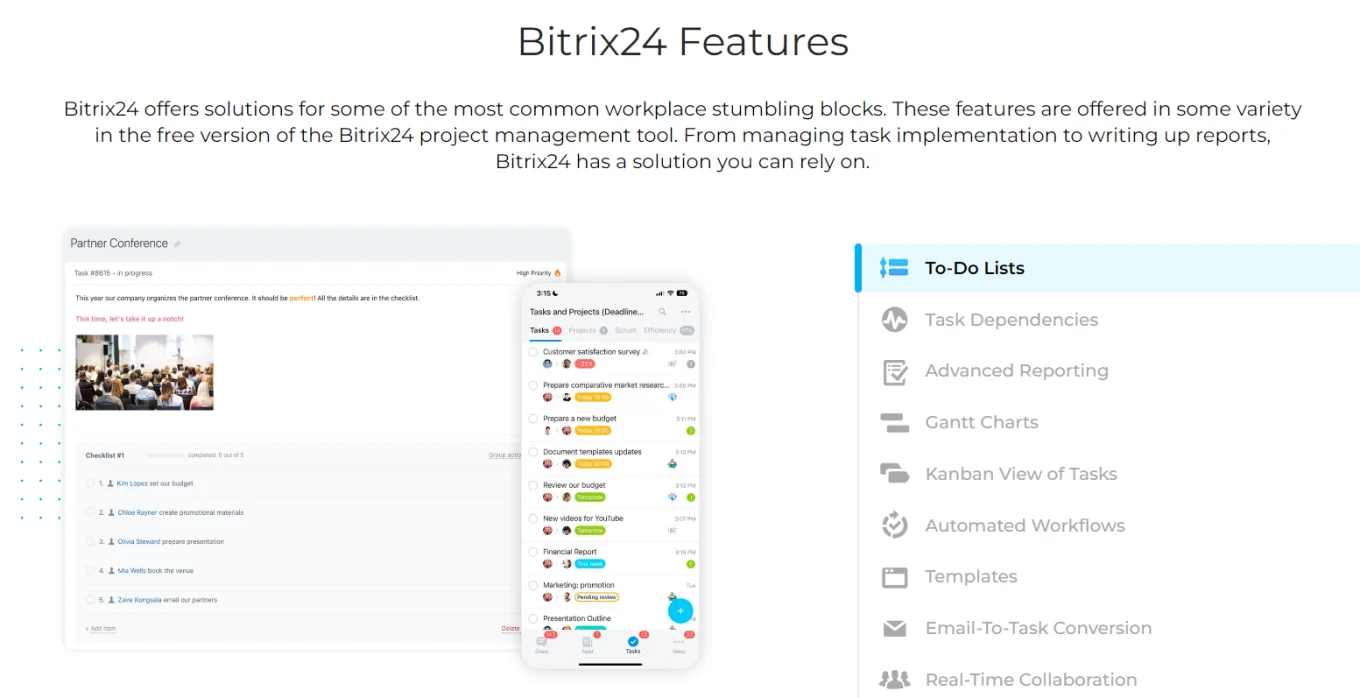Click the Email-To-Task envelope icon
The image size is (1360, 698).
pos(894,629)
